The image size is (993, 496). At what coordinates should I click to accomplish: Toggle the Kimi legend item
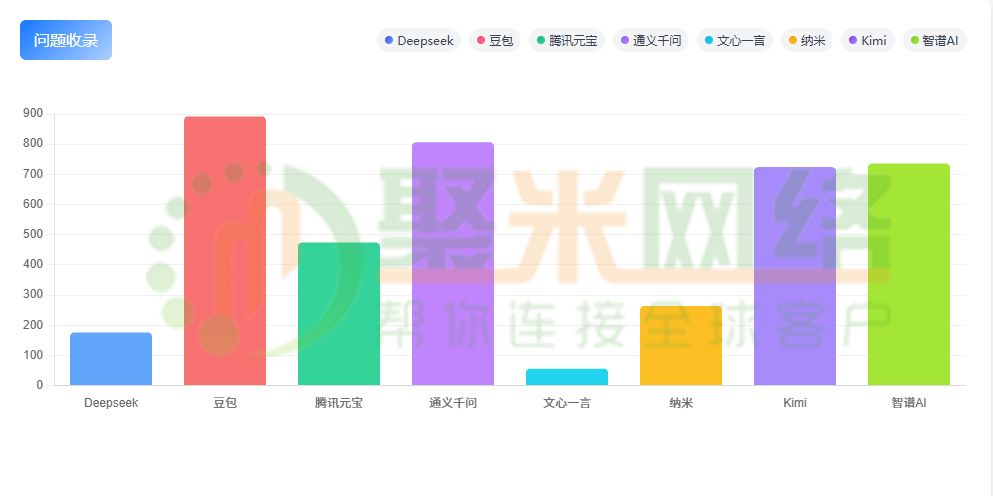tap(868, 41)
